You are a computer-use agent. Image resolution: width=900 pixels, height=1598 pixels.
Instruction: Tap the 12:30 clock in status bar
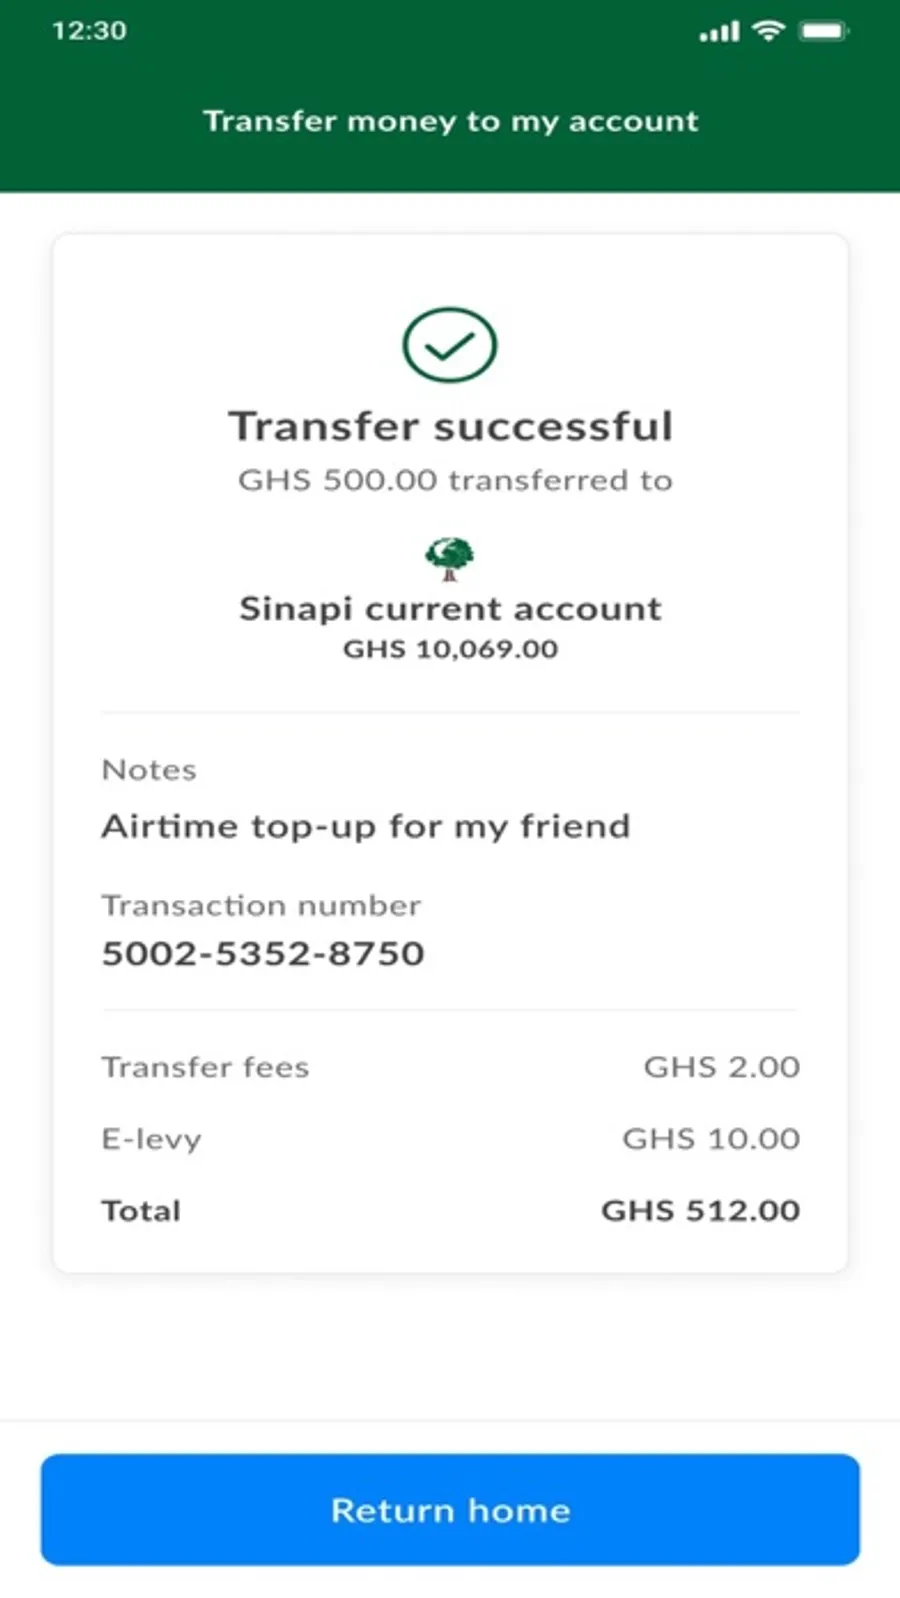pos(89,31)
